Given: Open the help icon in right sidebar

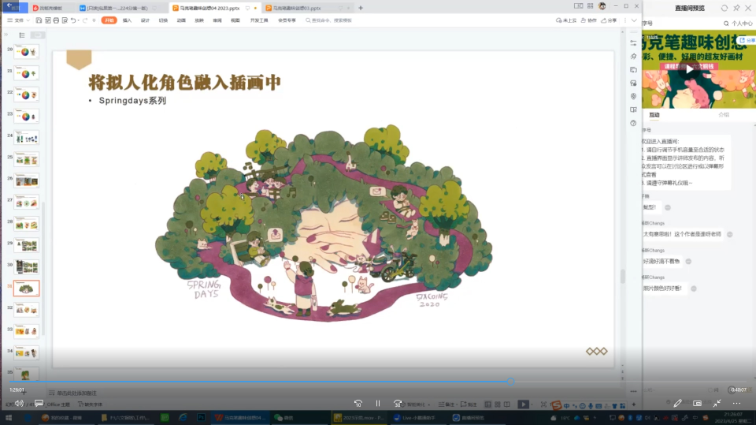Looking at the screenshot, I should tap(634, 123).
